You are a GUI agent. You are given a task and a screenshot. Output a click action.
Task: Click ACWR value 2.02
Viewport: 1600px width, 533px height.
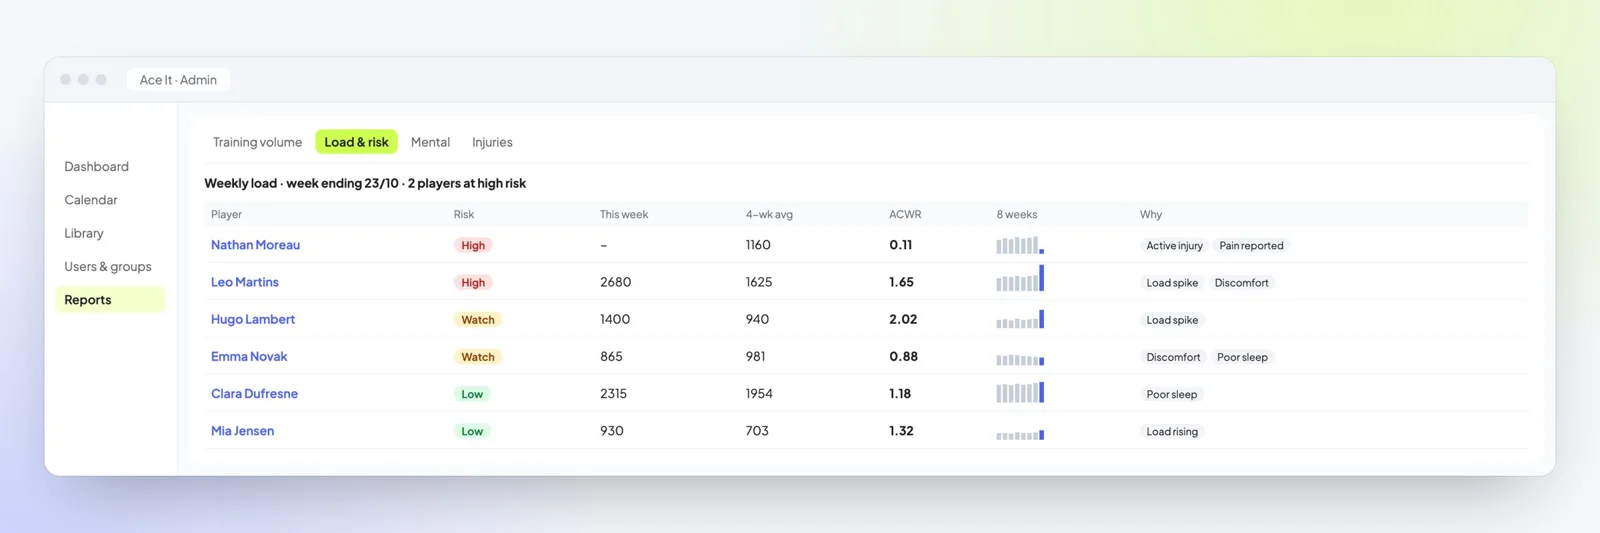(903, 319)
